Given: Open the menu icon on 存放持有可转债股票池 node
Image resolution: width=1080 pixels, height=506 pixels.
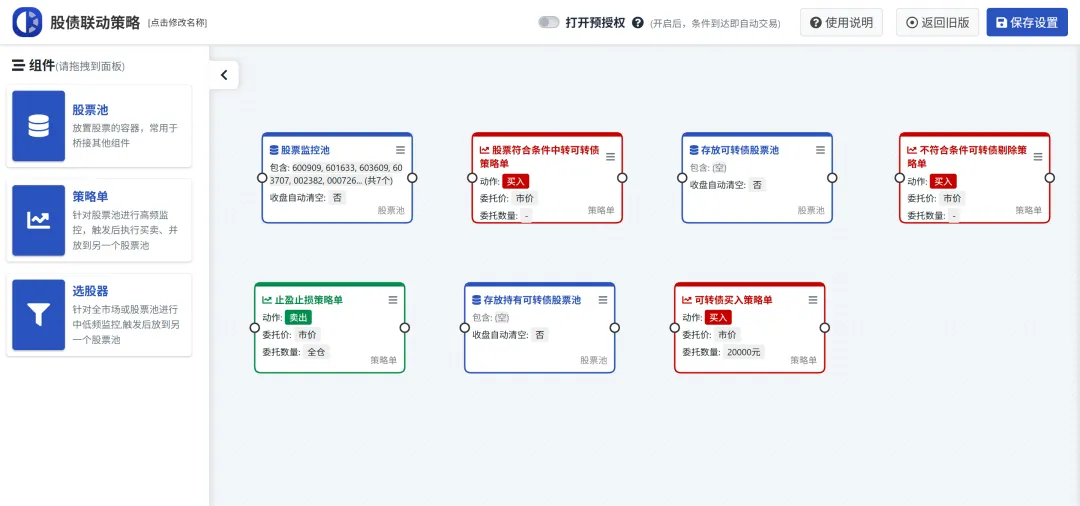Looking at the screenshot, I should 603,300.
